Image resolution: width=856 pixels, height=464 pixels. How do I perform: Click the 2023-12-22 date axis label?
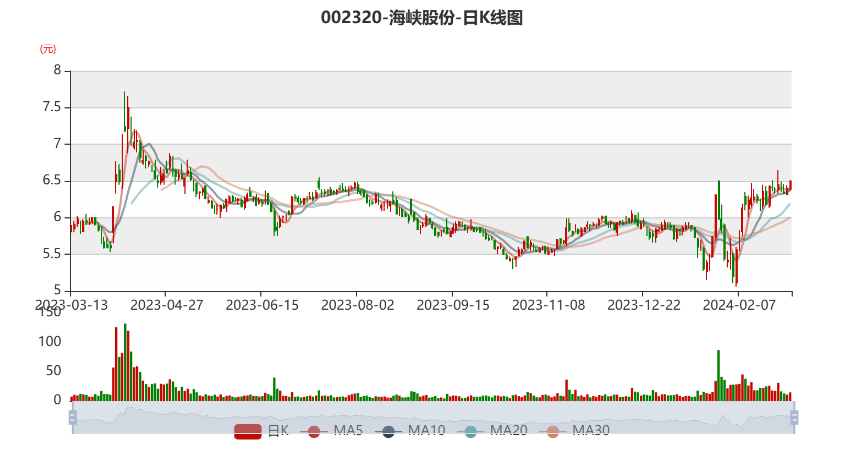pyautogui.click(x=644, y=305)
